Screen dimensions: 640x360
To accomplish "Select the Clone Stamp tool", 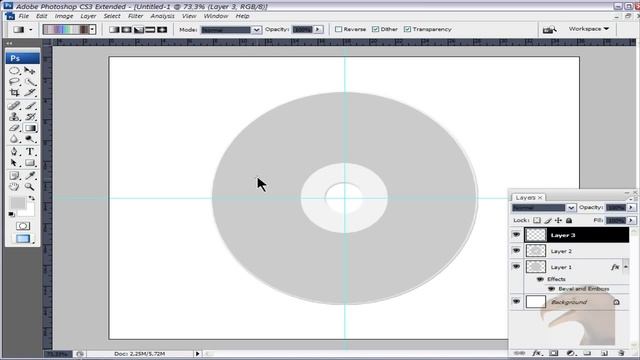I will click(x=14, y=117).
